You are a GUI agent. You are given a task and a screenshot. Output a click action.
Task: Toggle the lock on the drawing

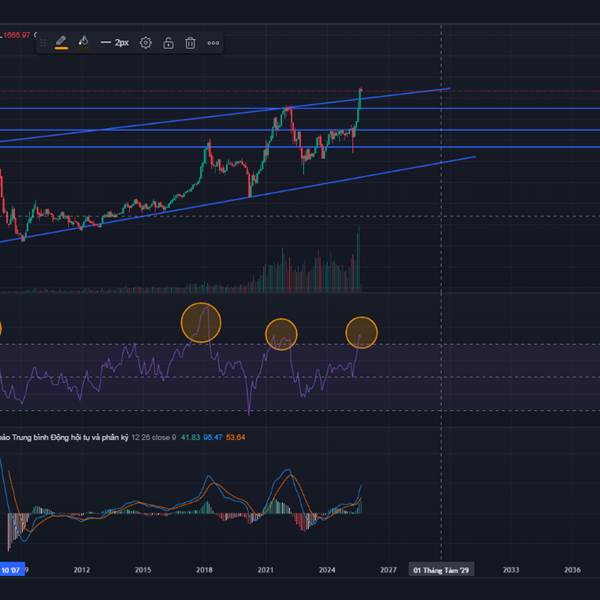point(168,43)
